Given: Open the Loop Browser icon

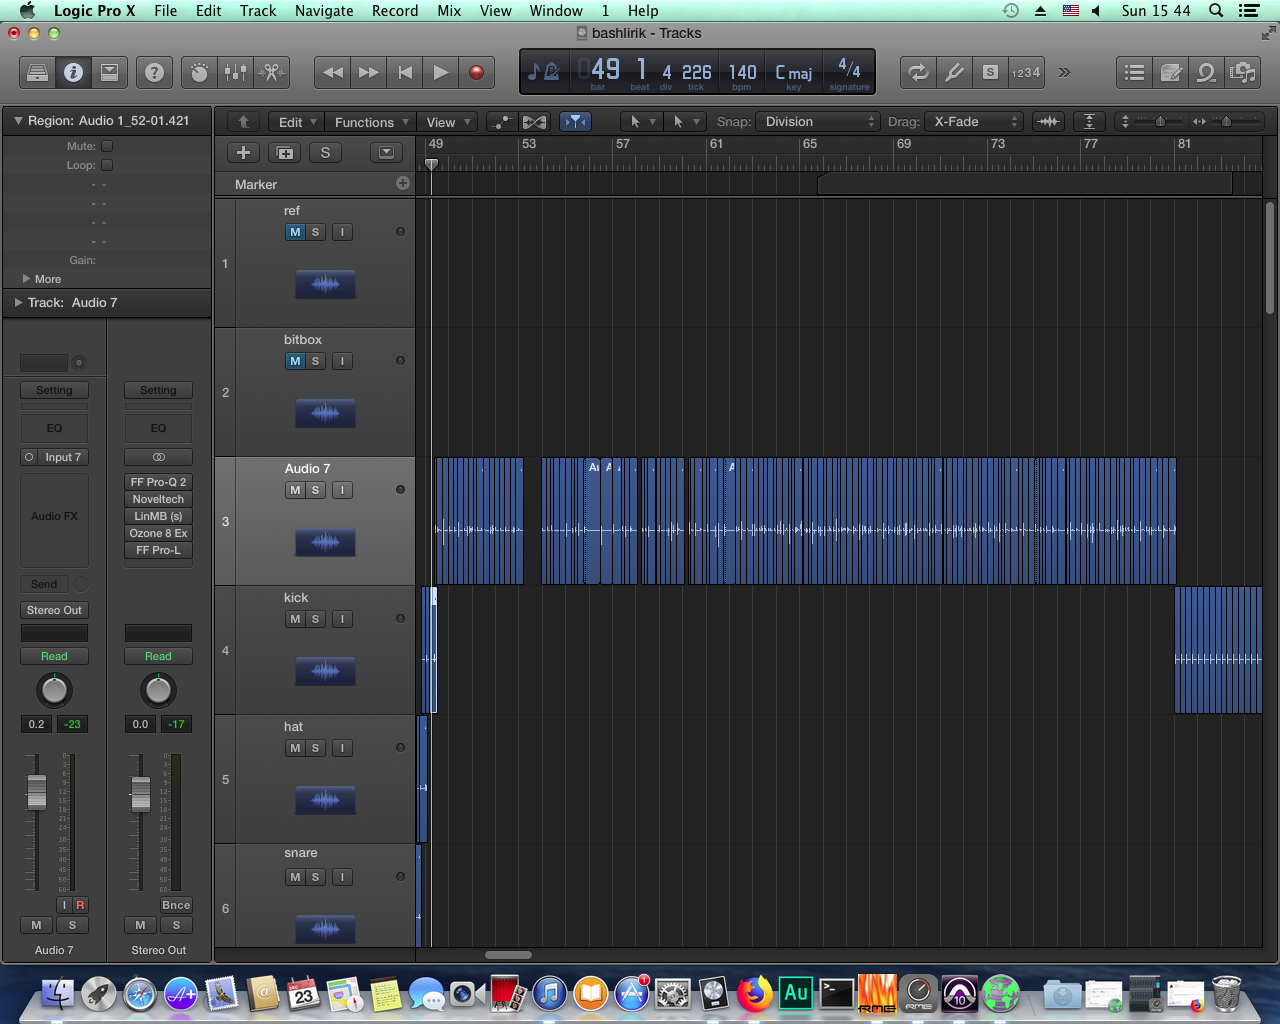Looking at the screenshot, I should point(1206,72).
